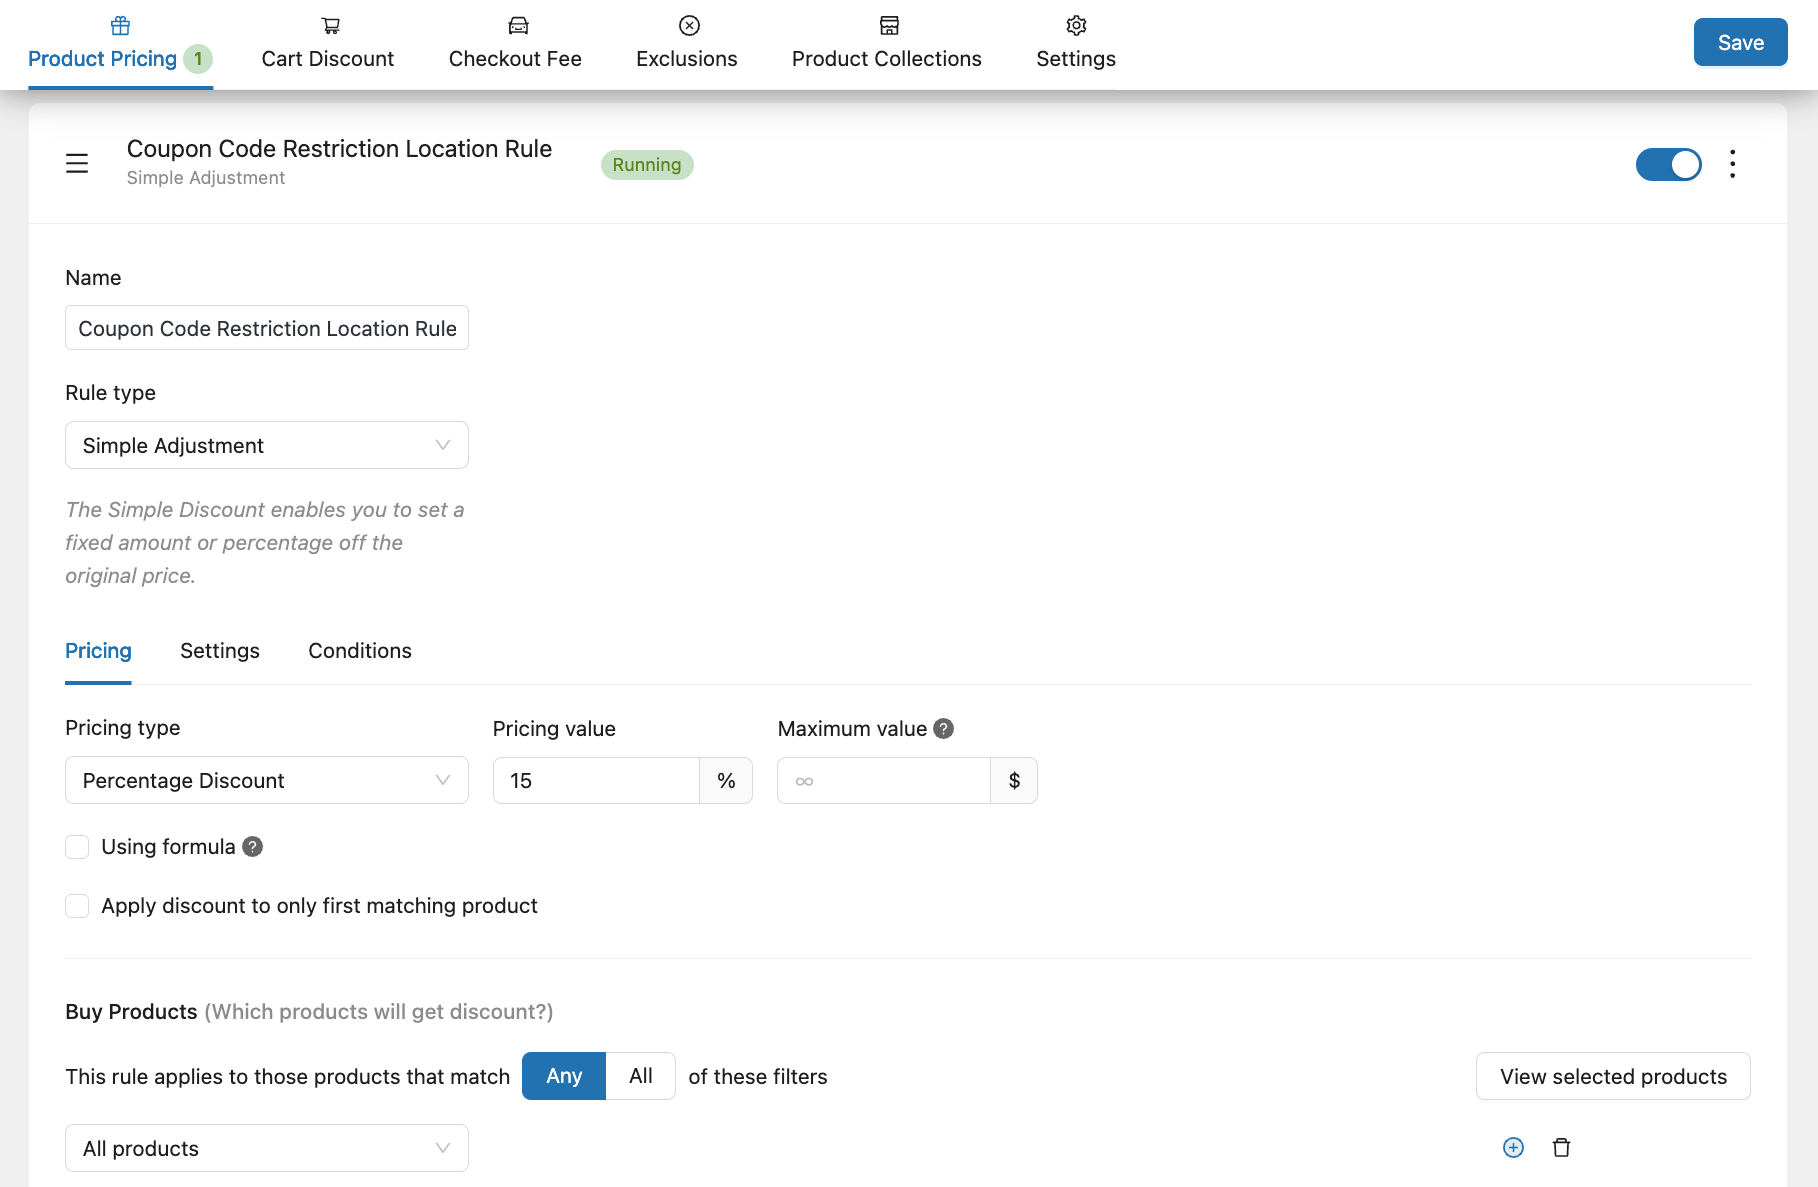
Task: Disable the rule with the toggle switch
Action: tap(1668, 164)
